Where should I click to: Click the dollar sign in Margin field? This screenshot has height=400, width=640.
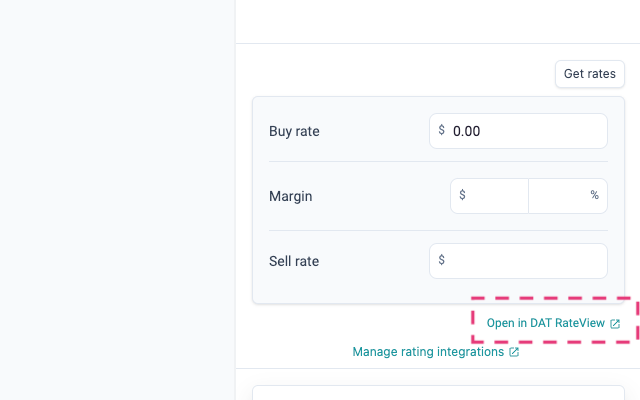click(462, 195)
